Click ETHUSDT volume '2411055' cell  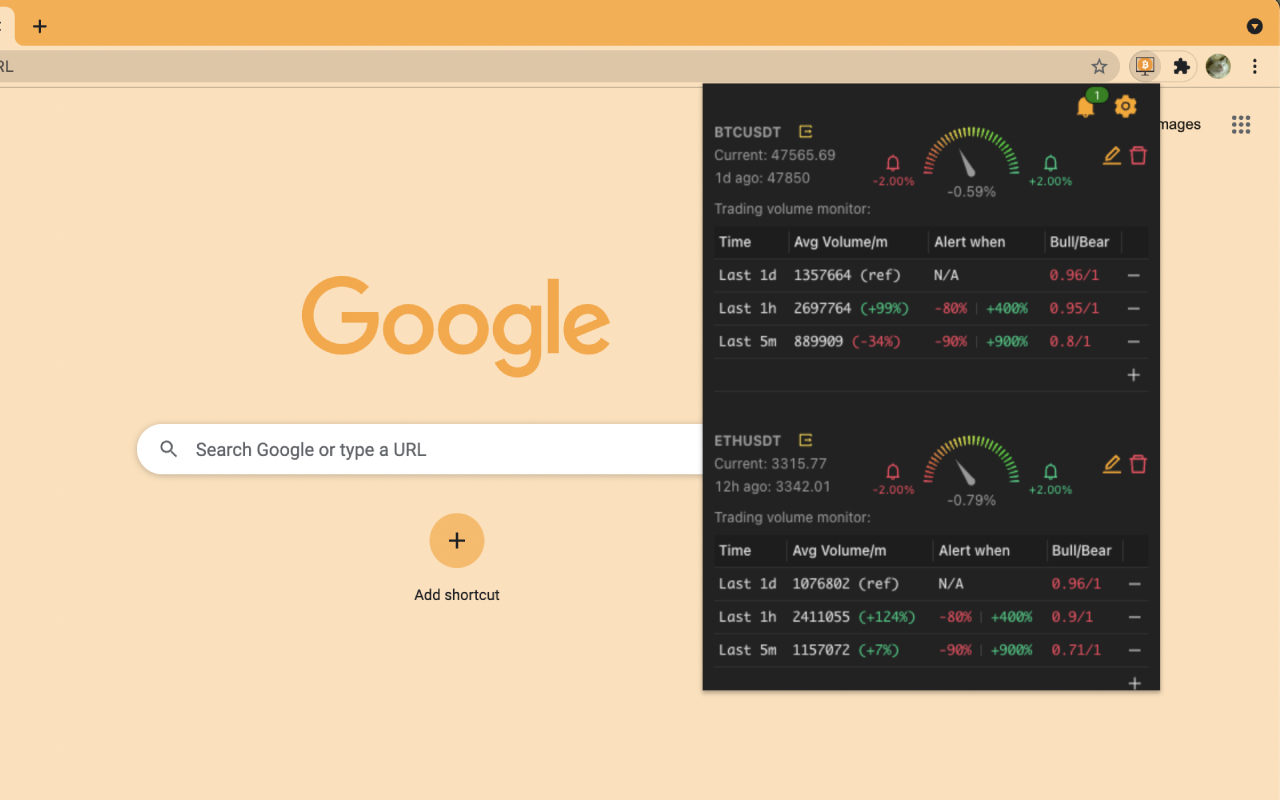[821, 617]
